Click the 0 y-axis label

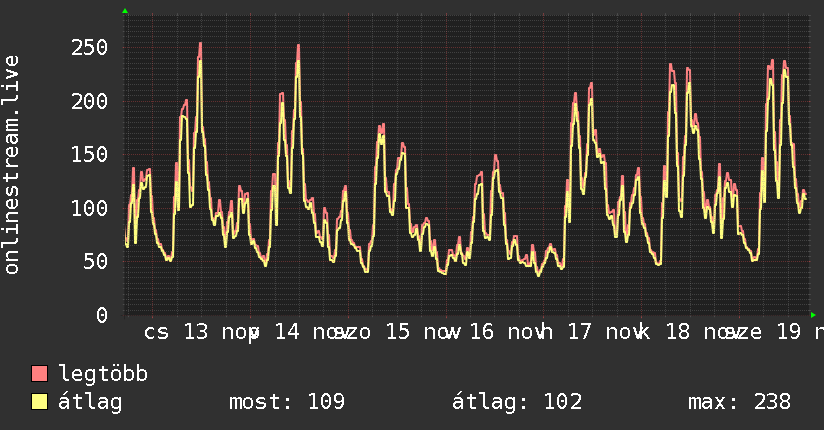tap(102, 315)
